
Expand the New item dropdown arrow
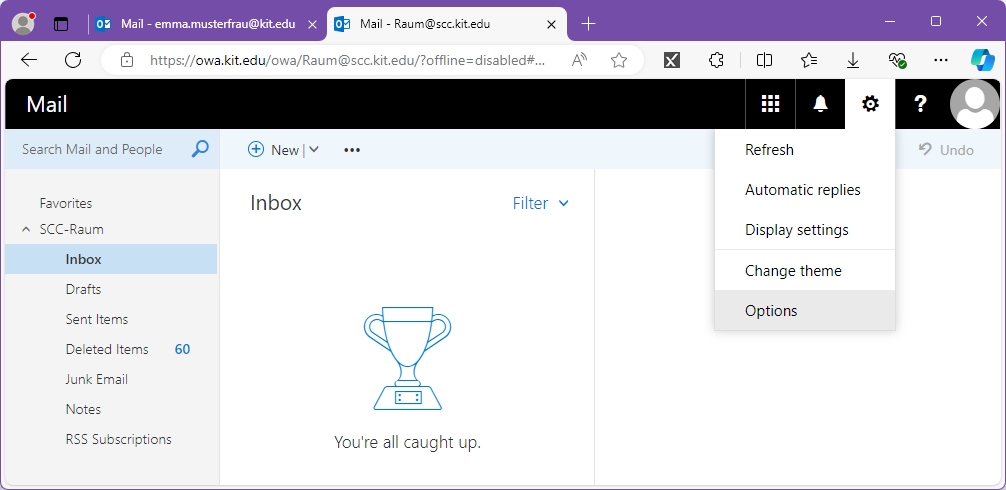click(x=314, y=150)
